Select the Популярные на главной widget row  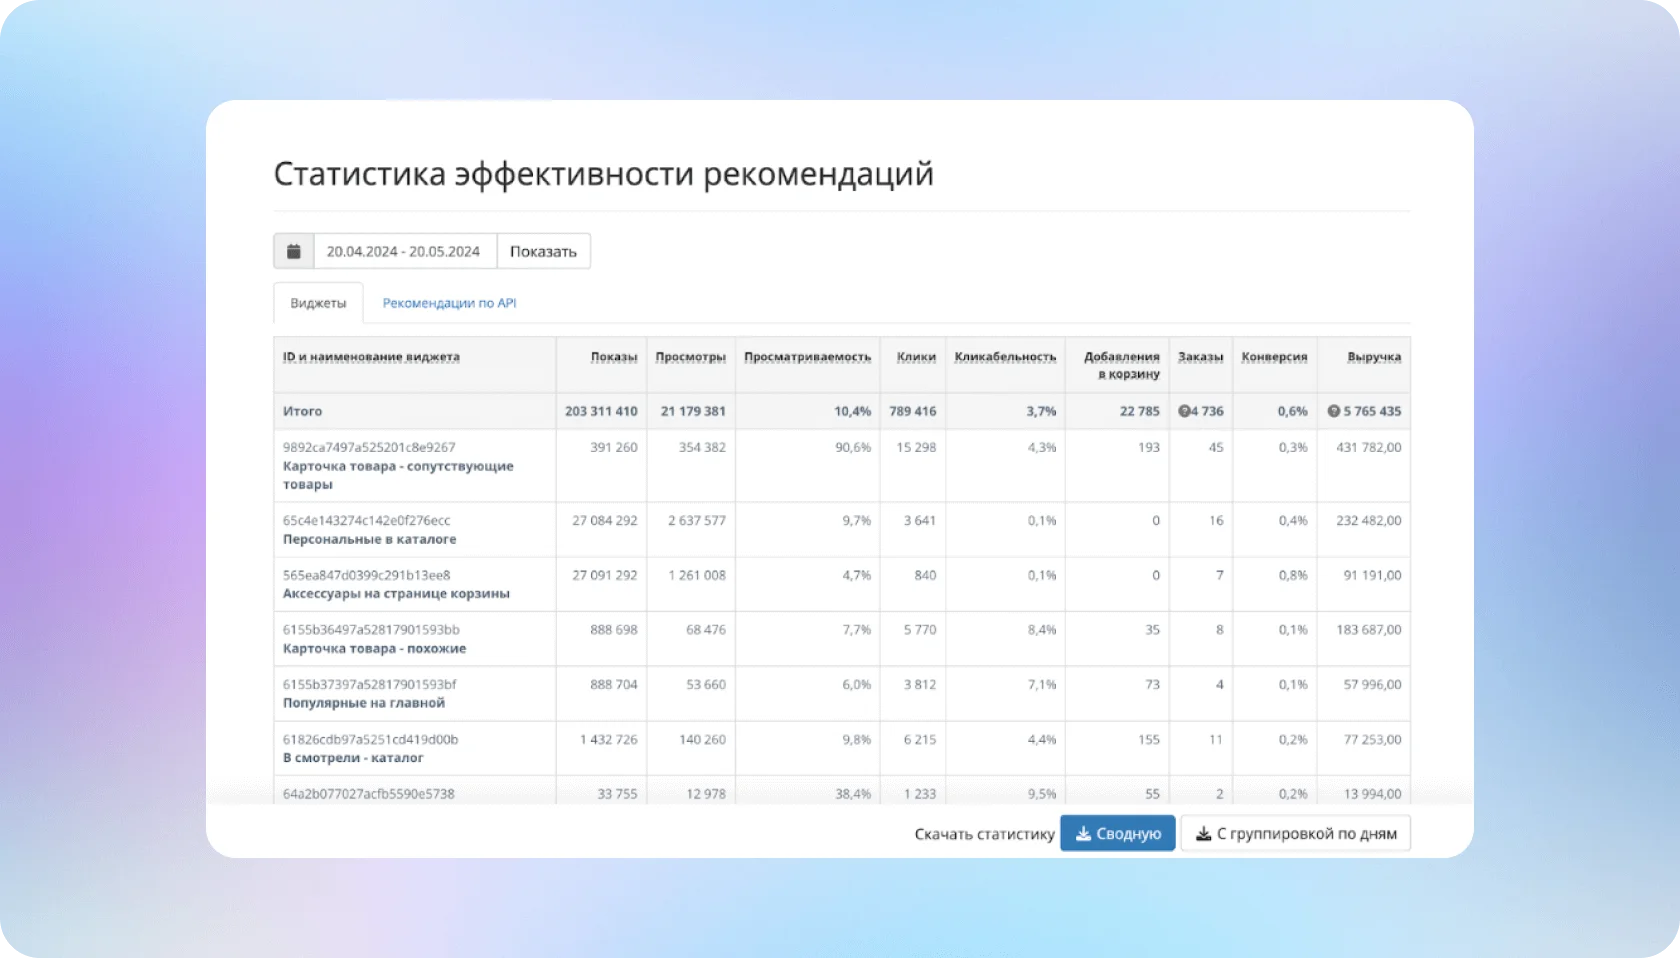tap(363, 703)
